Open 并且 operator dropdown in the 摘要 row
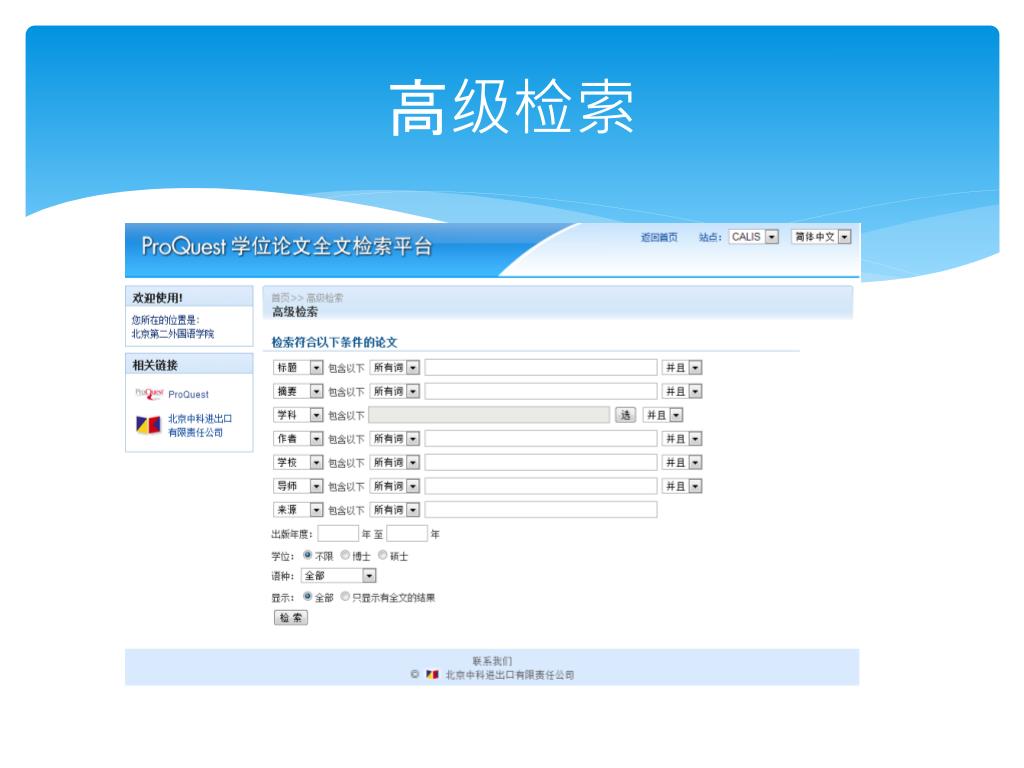The height and width of the screenshot is (768, 1024). tap(682, 391)
